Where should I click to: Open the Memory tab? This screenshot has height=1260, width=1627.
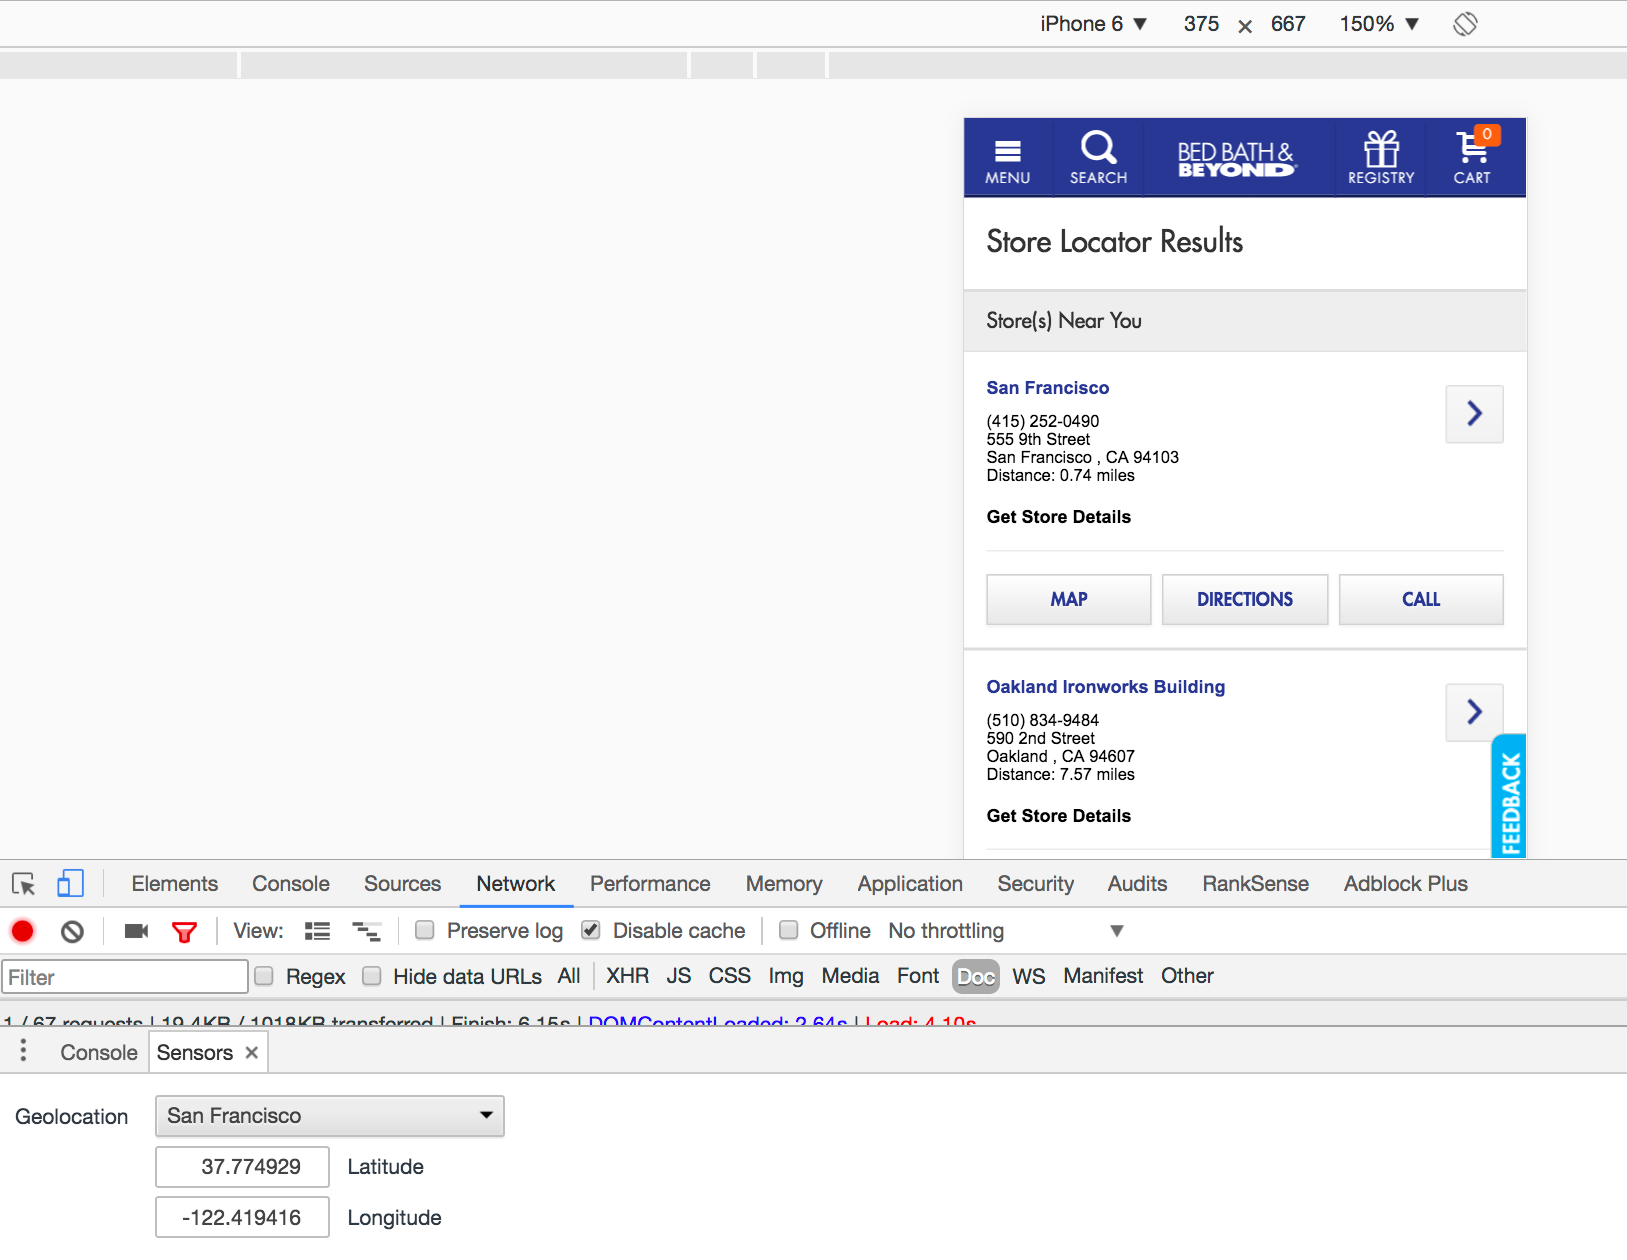tap(784, 884)
